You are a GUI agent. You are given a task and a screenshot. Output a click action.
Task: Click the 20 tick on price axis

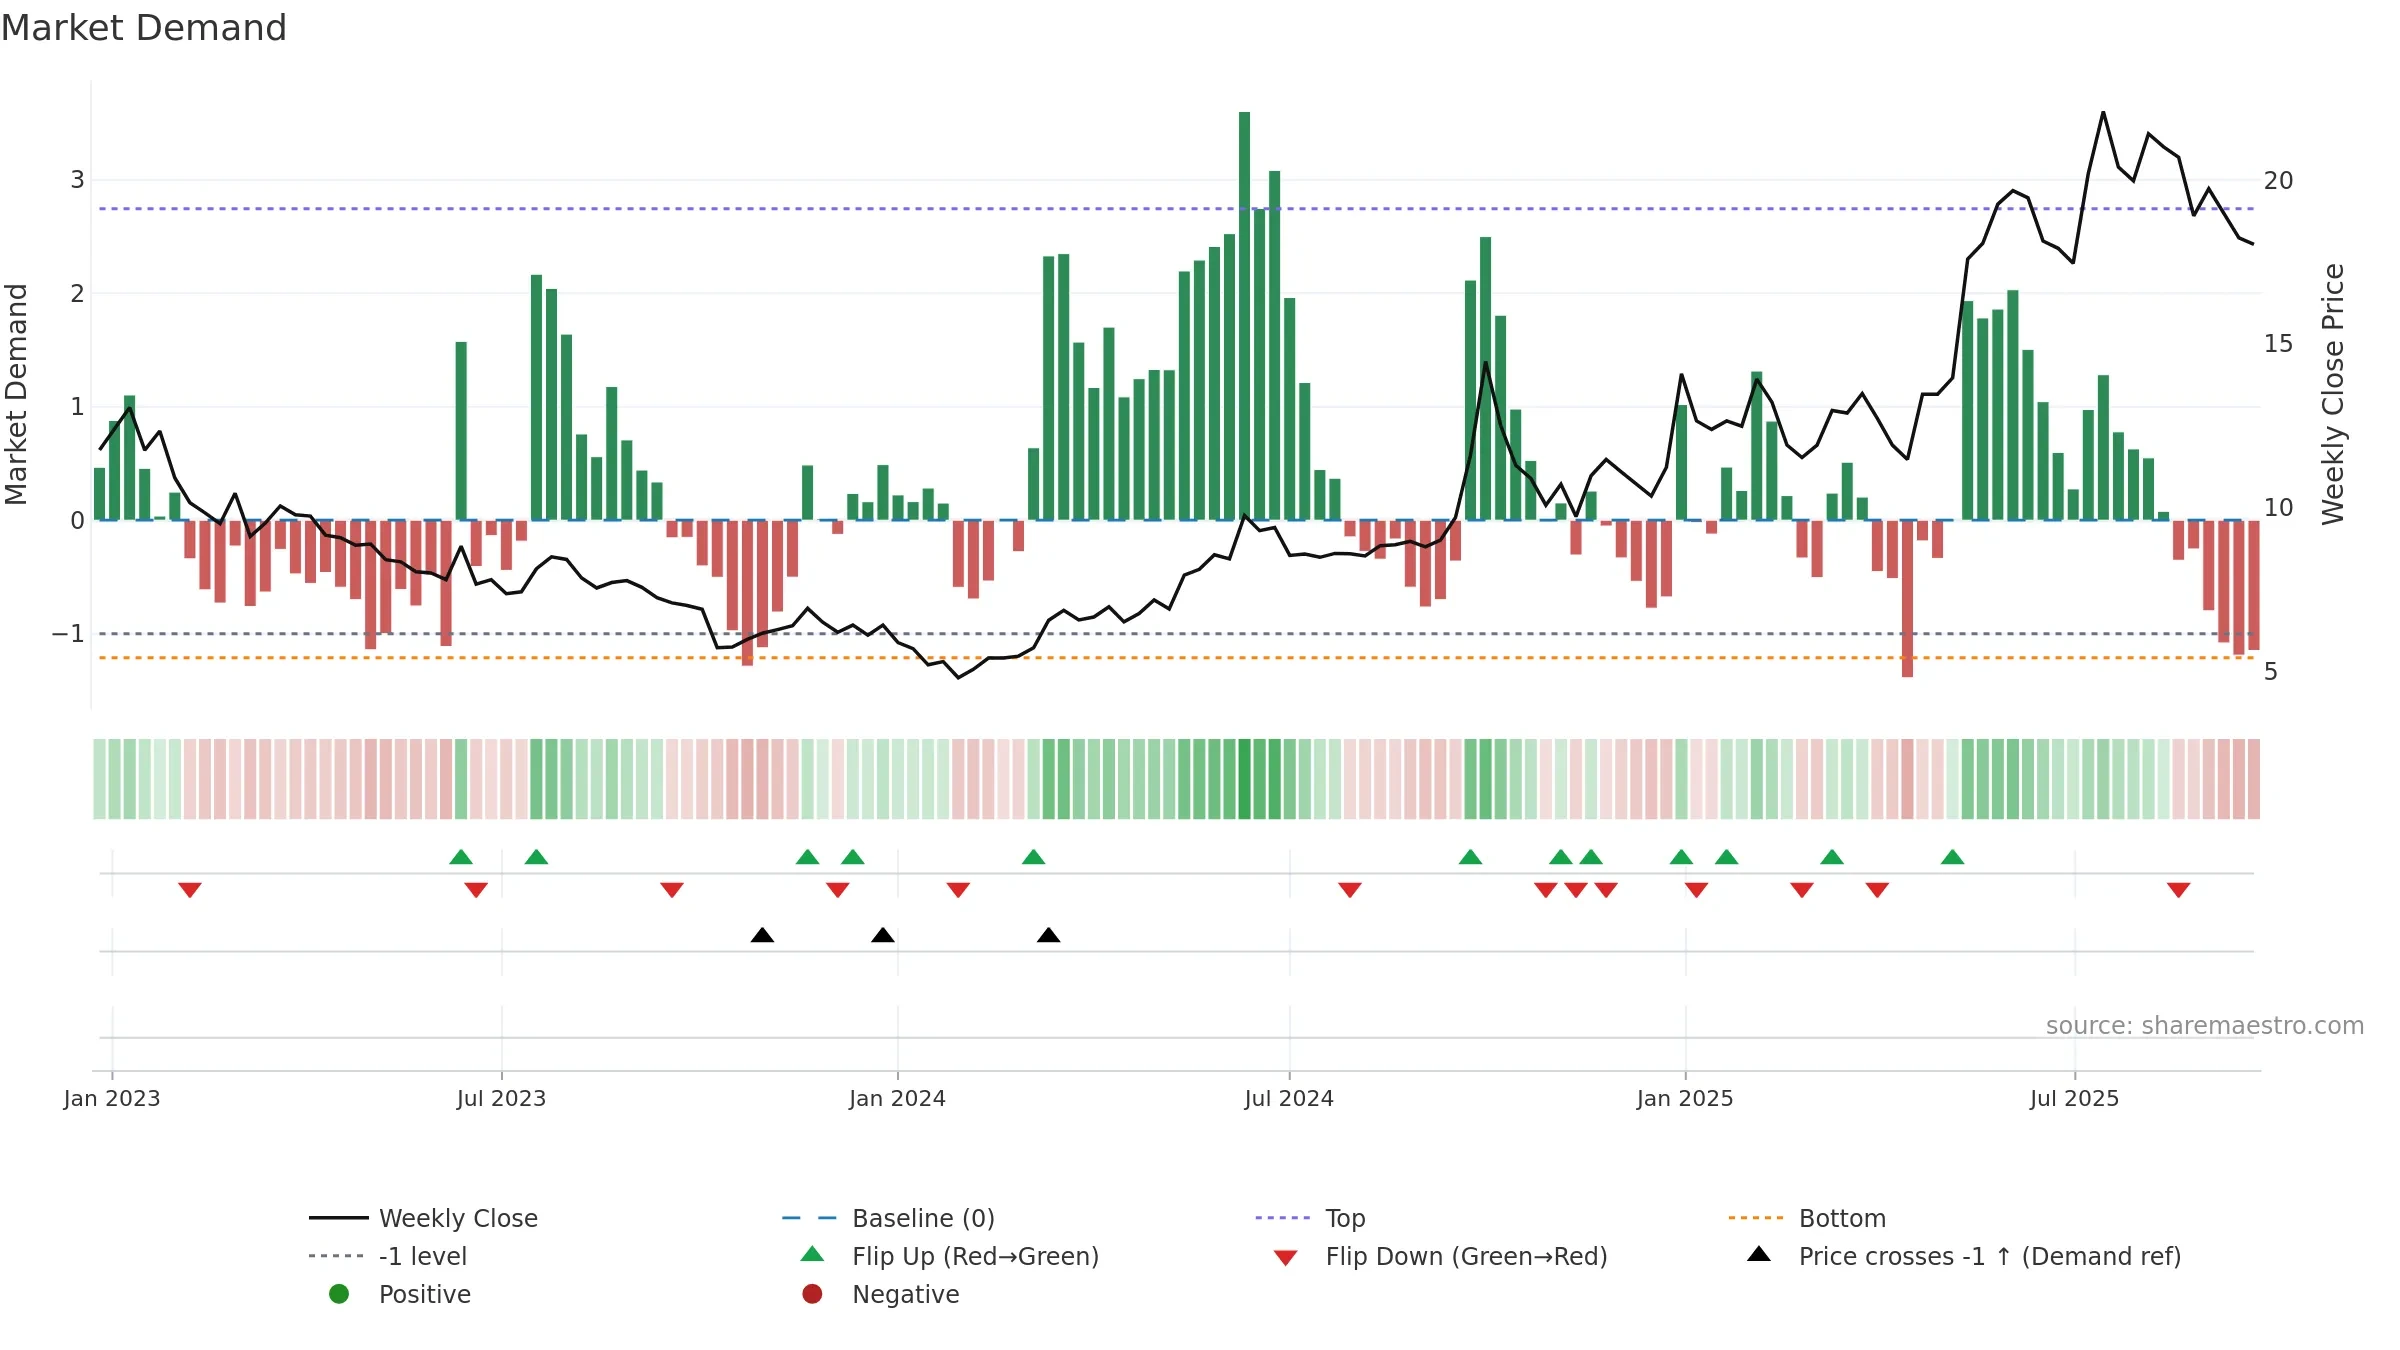(x=2278, y=181)
